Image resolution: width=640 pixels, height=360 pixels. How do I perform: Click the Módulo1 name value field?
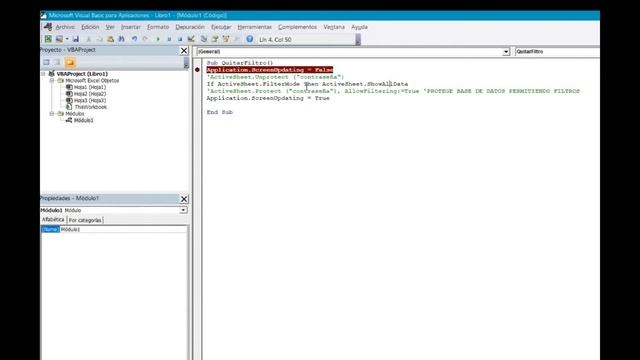pos(124,229)
